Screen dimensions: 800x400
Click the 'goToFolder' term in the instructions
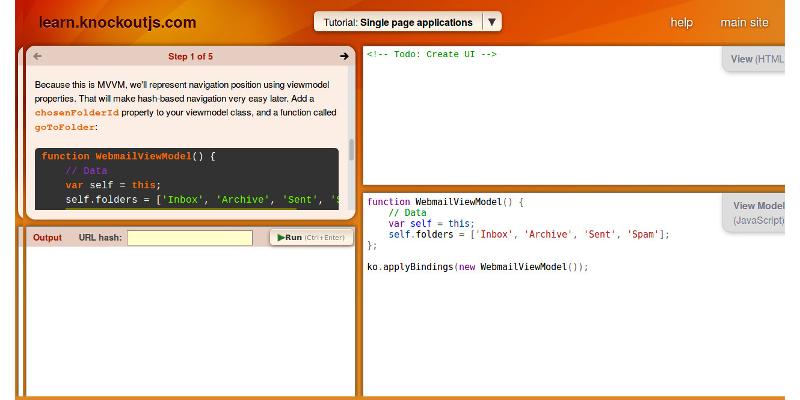(x=65, y=128)
